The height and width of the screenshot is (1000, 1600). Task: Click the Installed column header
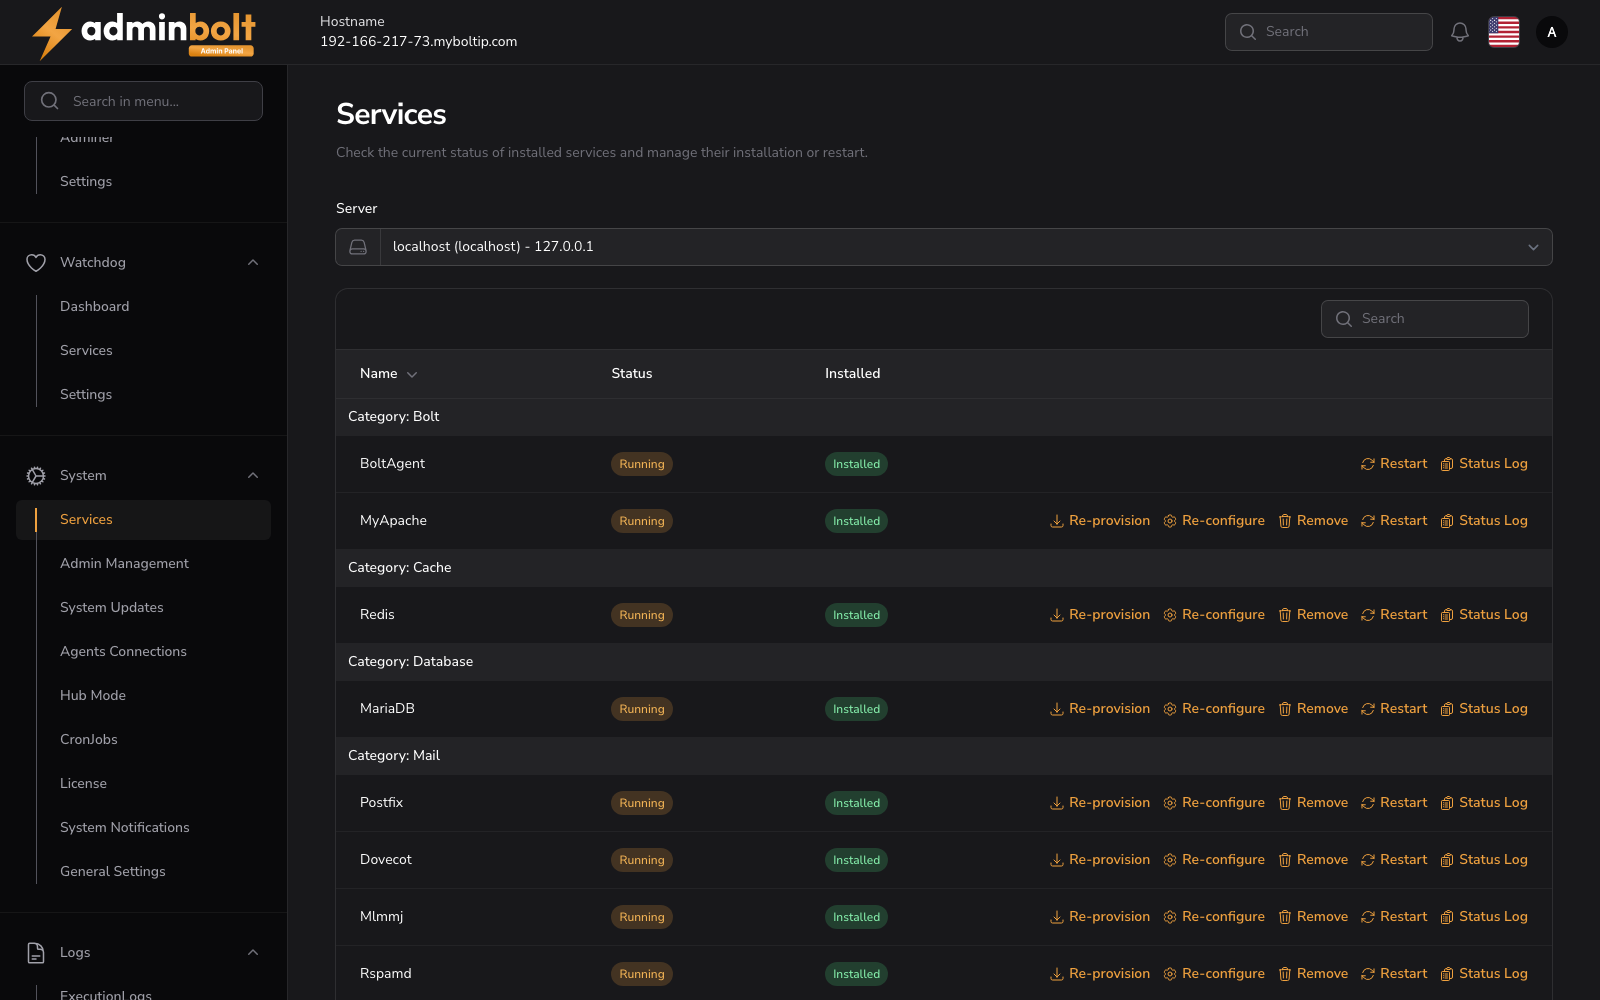[853, 374]
